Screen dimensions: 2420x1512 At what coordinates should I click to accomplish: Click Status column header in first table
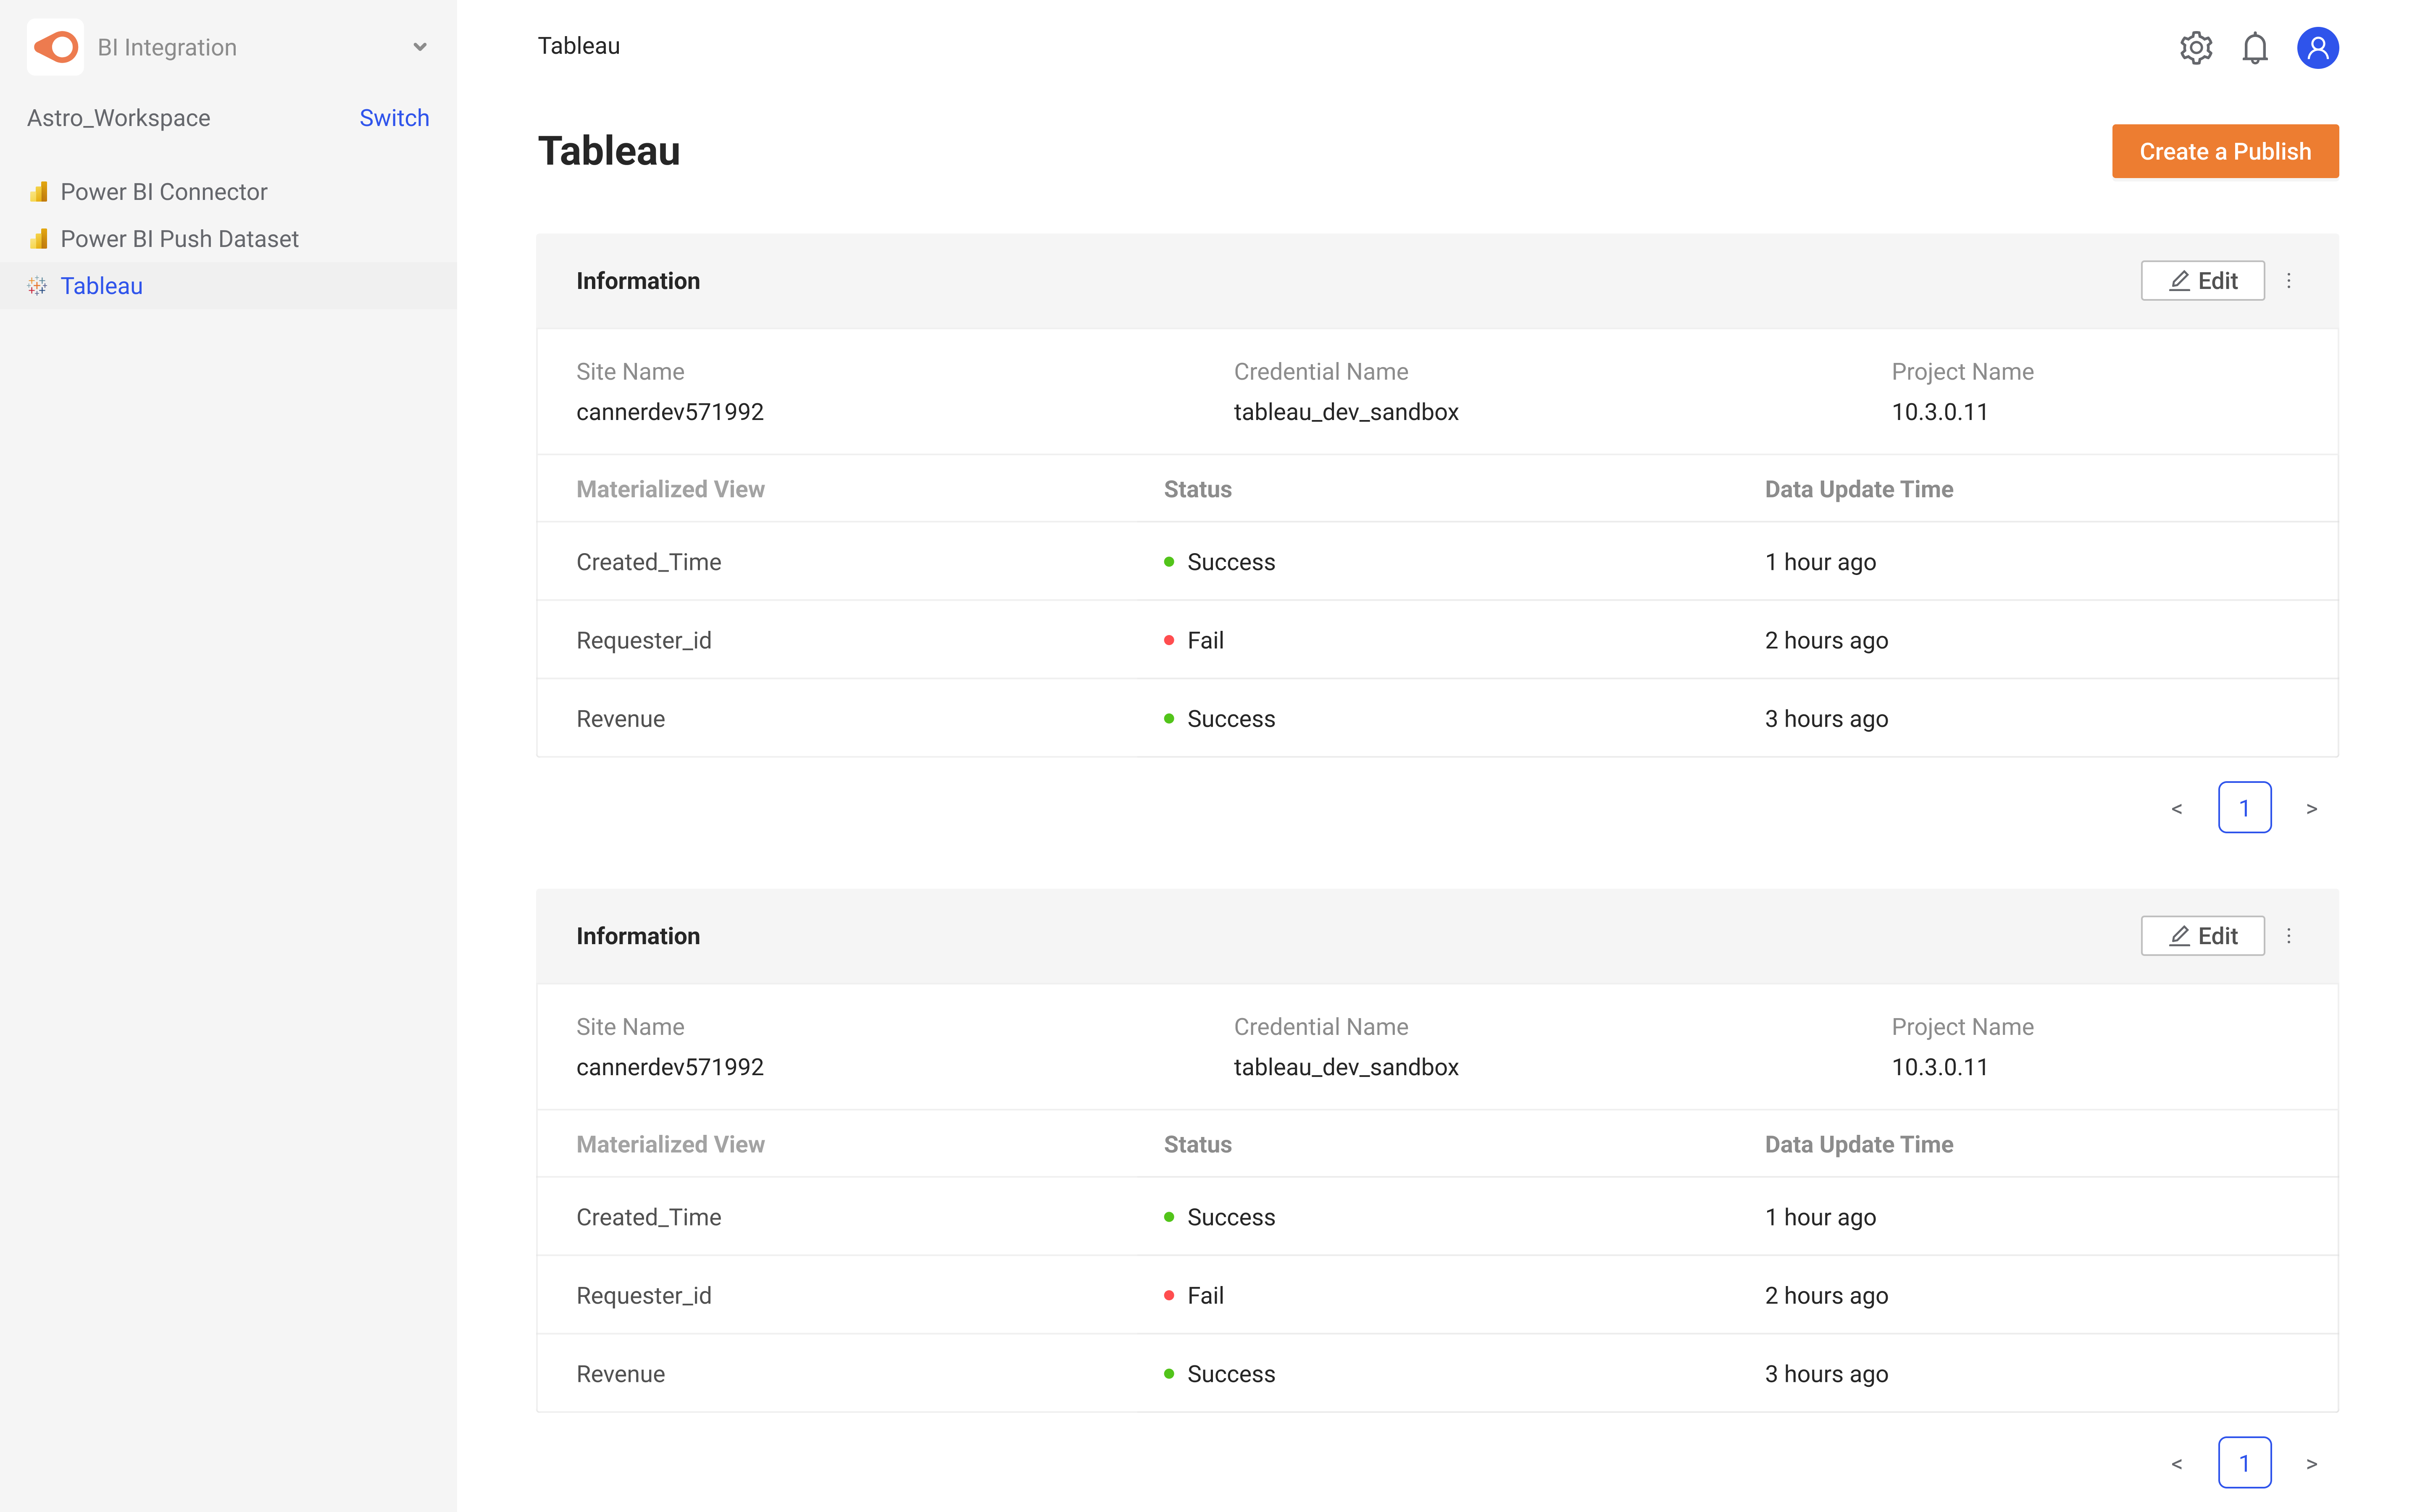[1197, 489]
